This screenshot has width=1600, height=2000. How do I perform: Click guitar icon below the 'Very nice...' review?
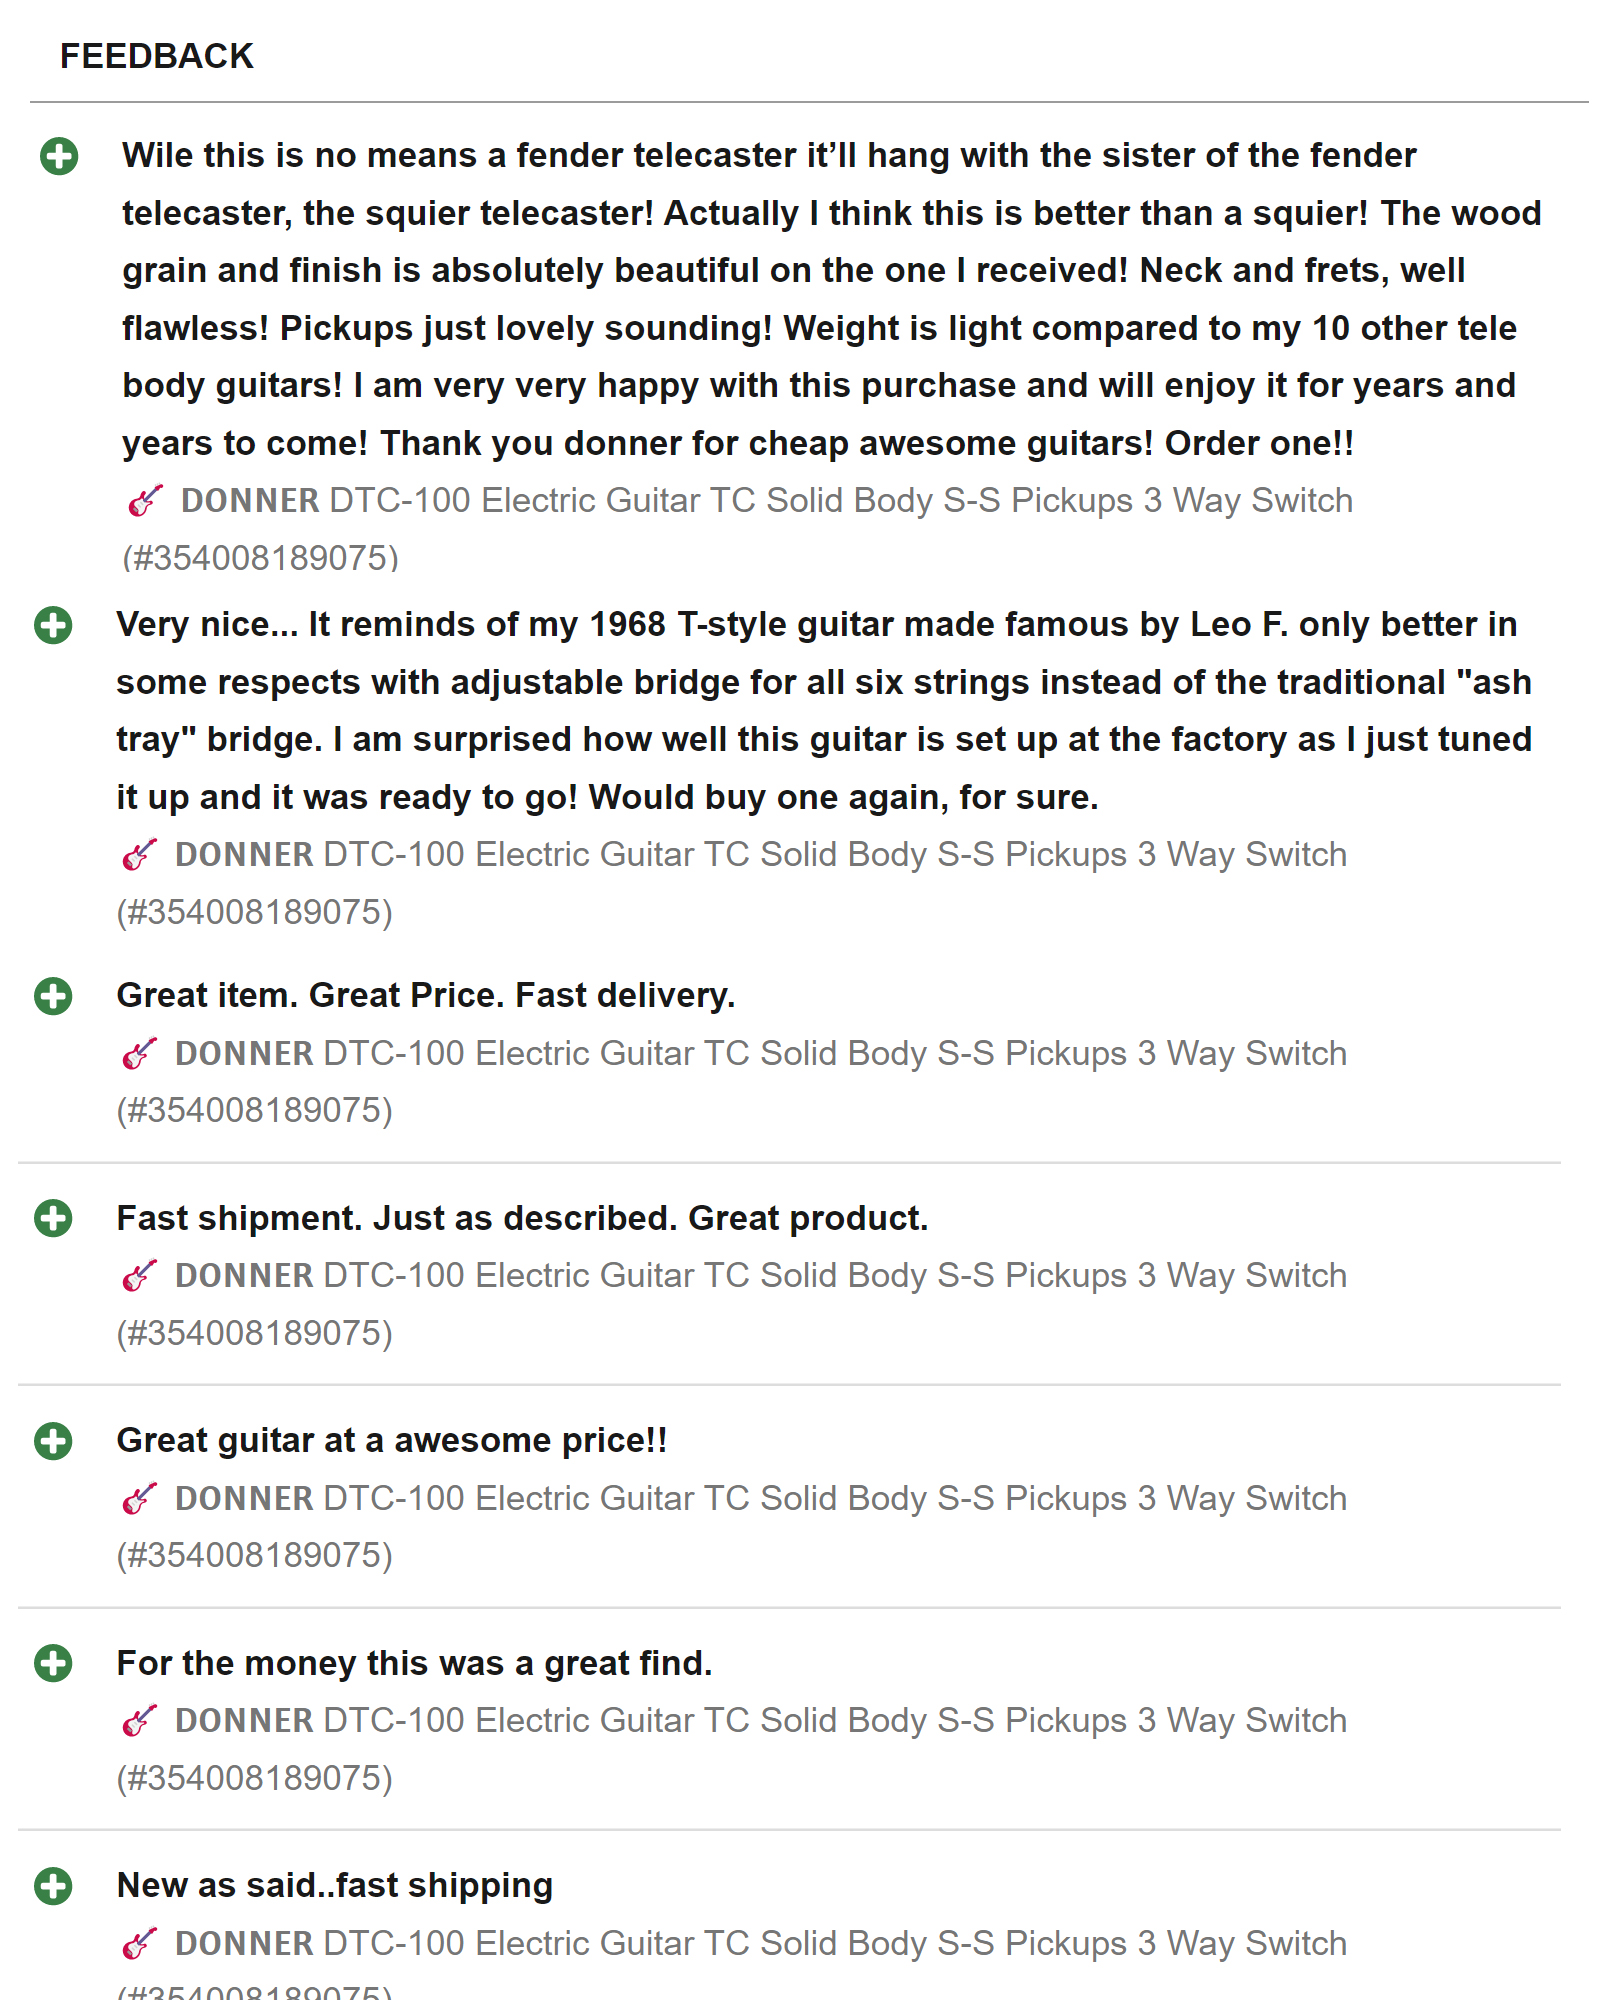tap(139, 855)
